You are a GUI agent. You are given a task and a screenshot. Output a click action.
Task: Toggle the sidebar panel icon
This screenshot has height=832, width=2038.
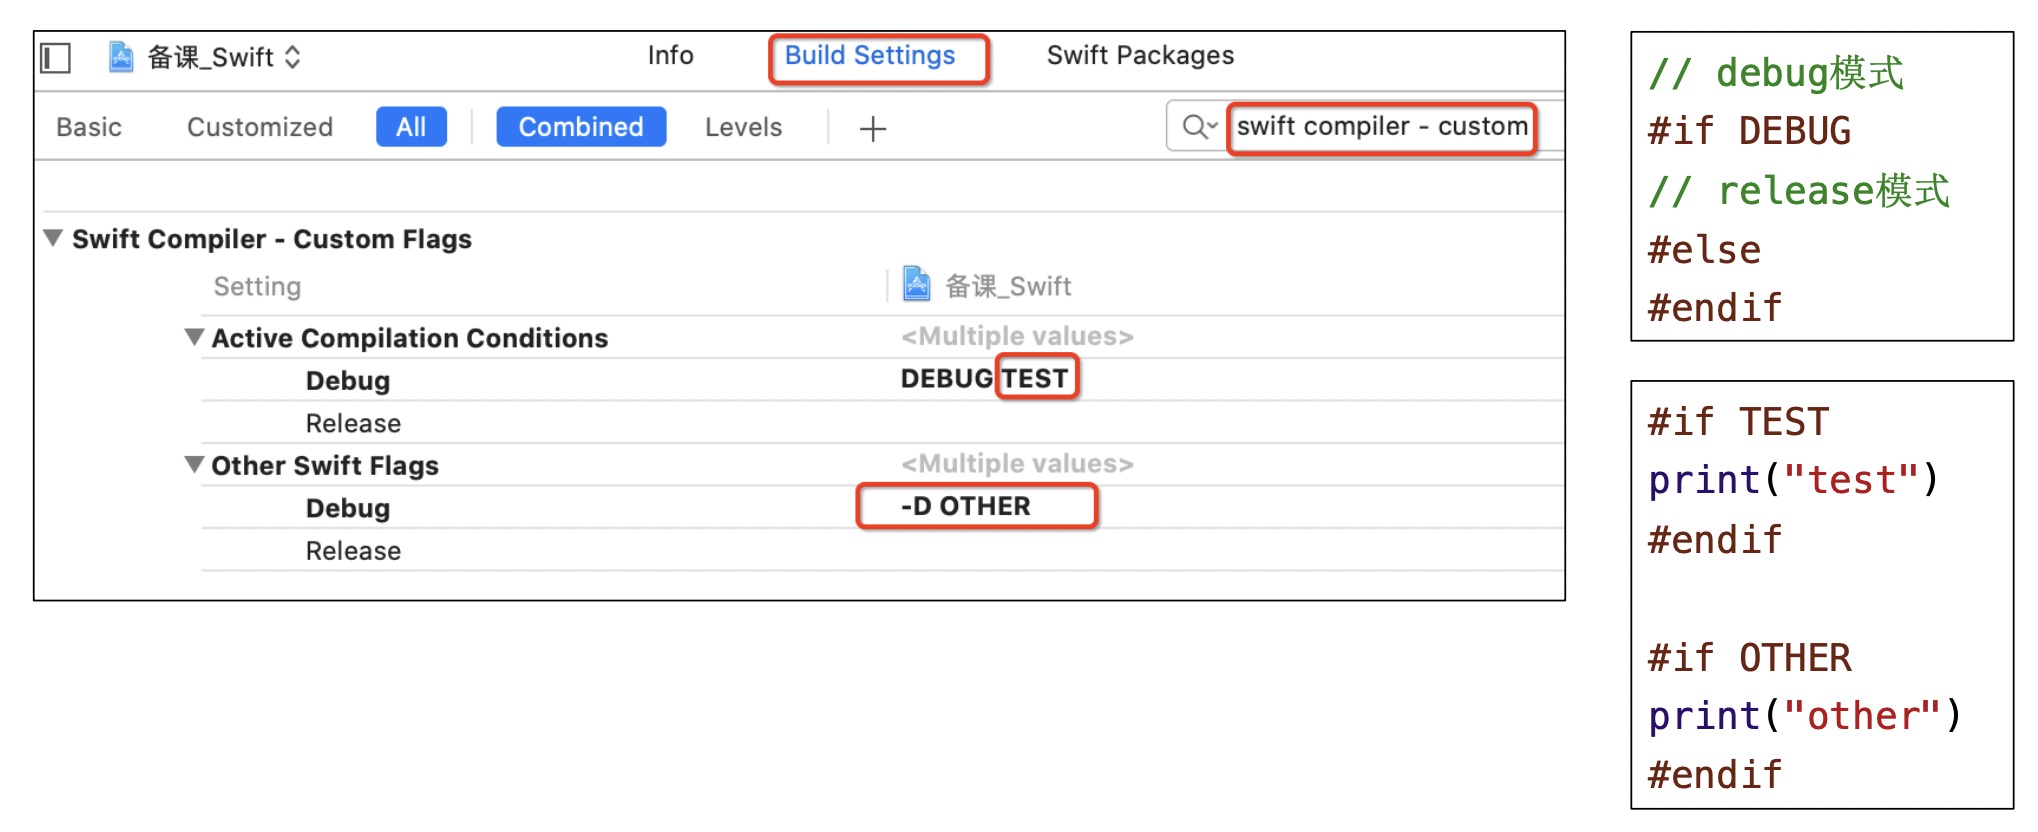56,58
